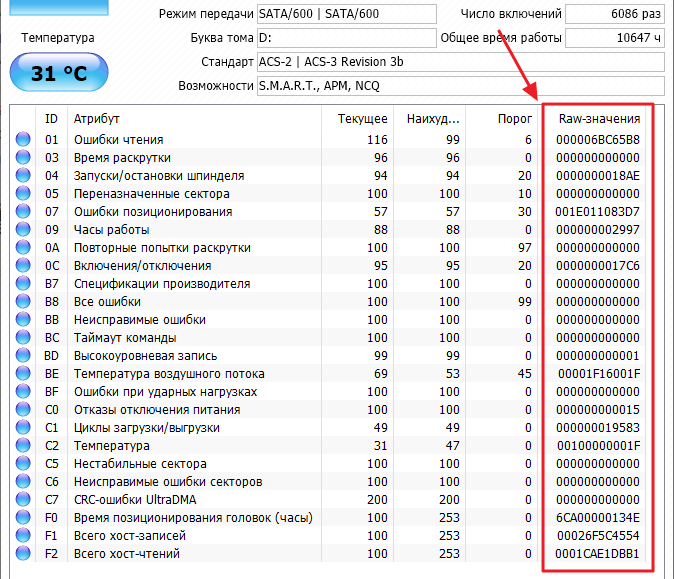Click the blue status icon for Ошибки чтения

point(23,140)
